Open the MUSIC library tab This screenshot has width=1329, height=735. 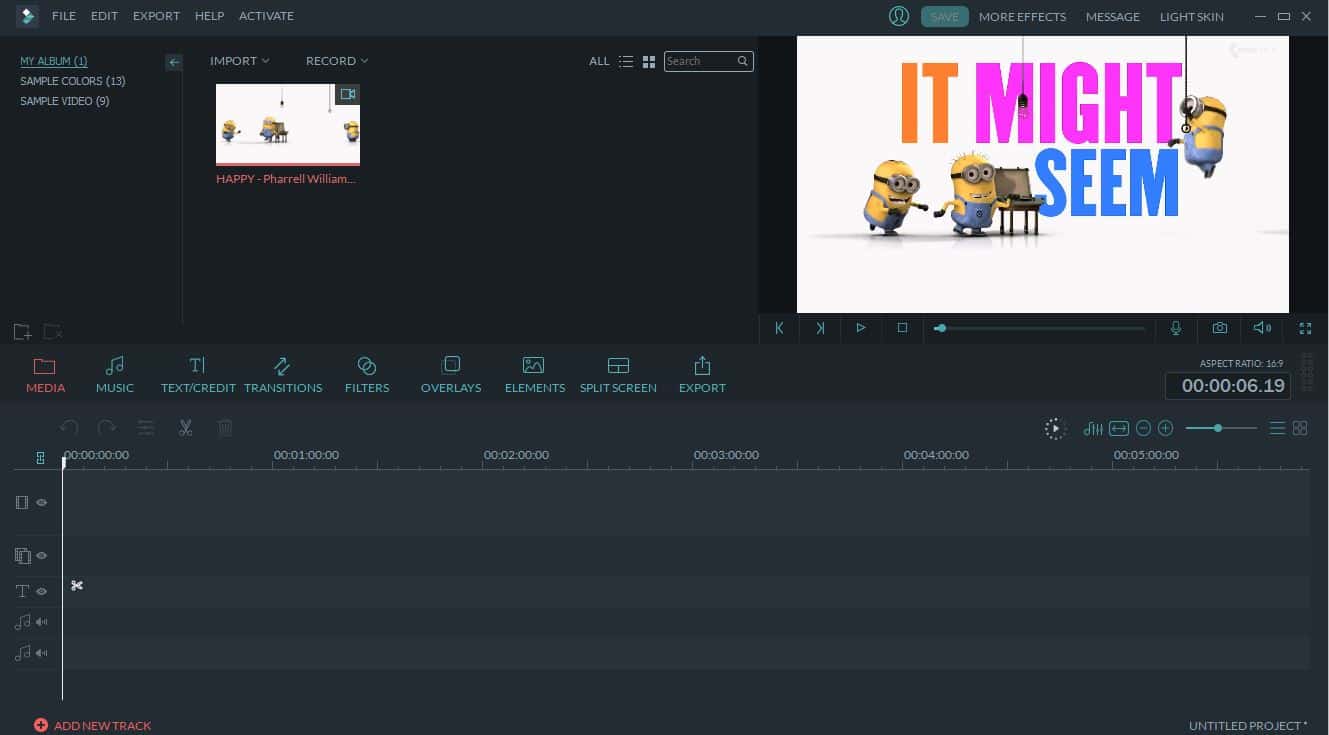coord(115,375)
